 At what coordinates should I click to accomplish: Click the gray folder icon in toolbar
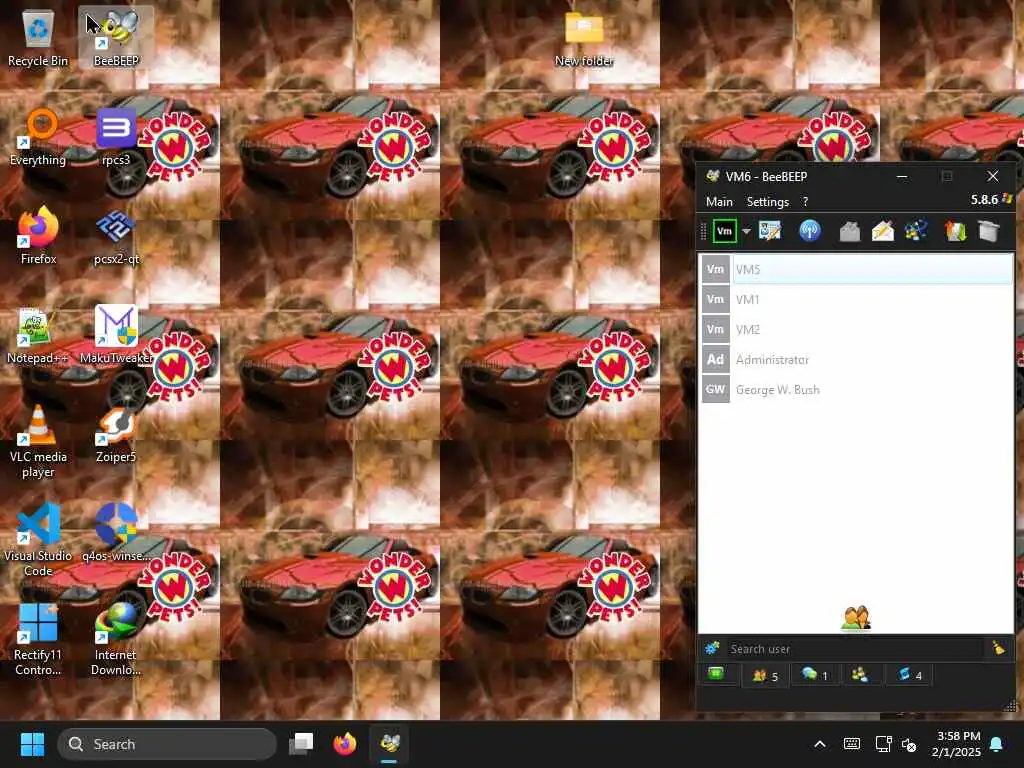click(x=989, y=231)
